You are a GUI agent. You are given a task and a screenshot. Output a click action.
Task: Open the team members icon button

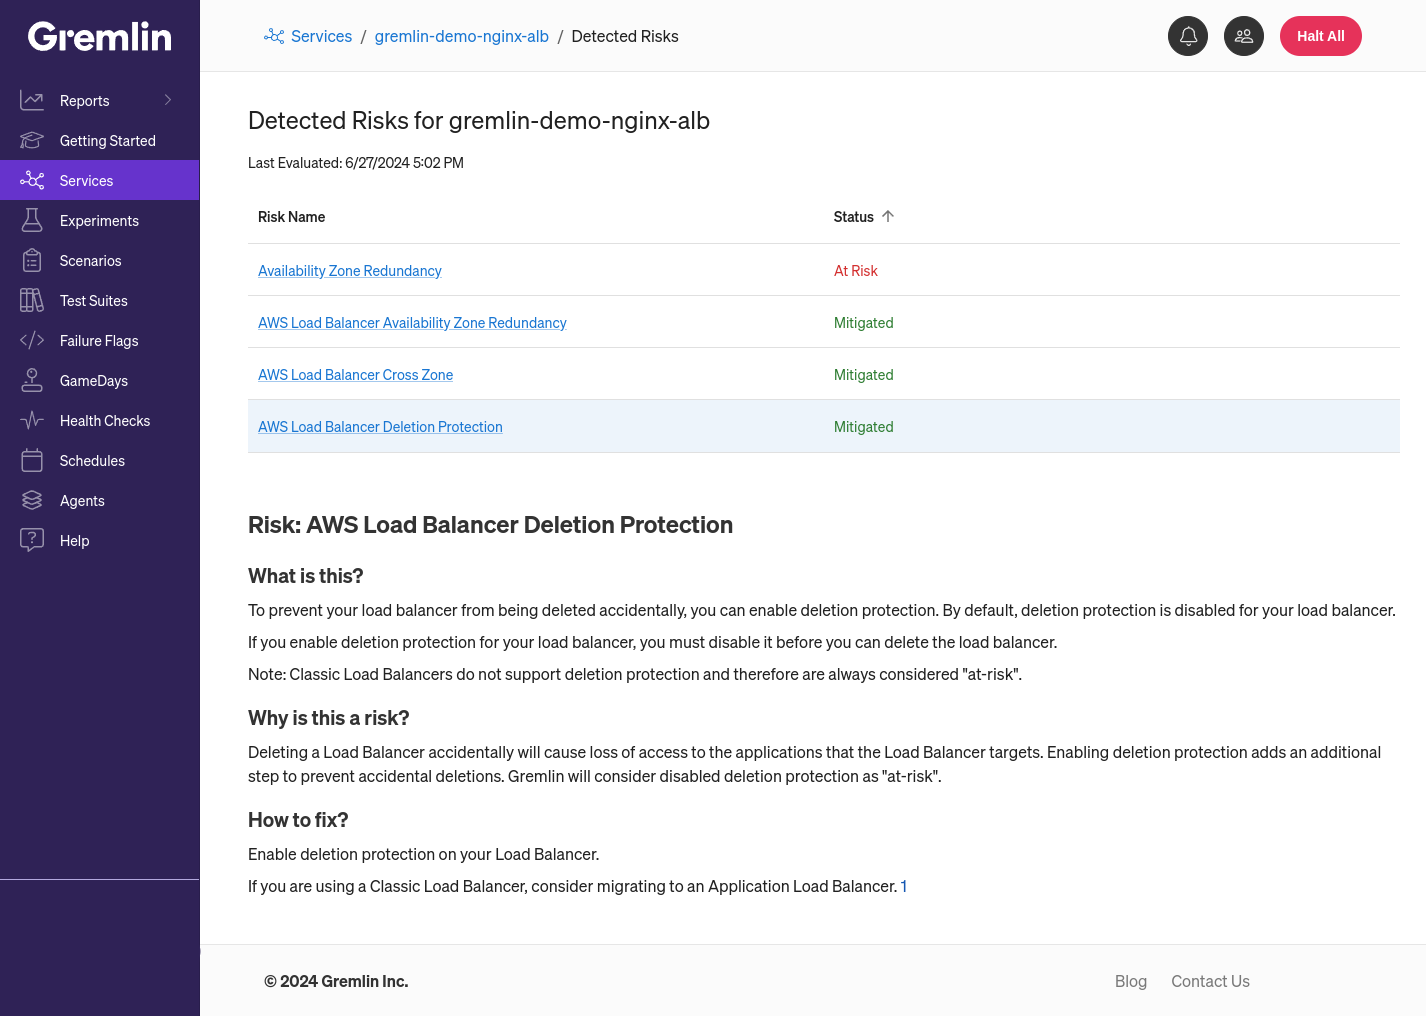1244,36
